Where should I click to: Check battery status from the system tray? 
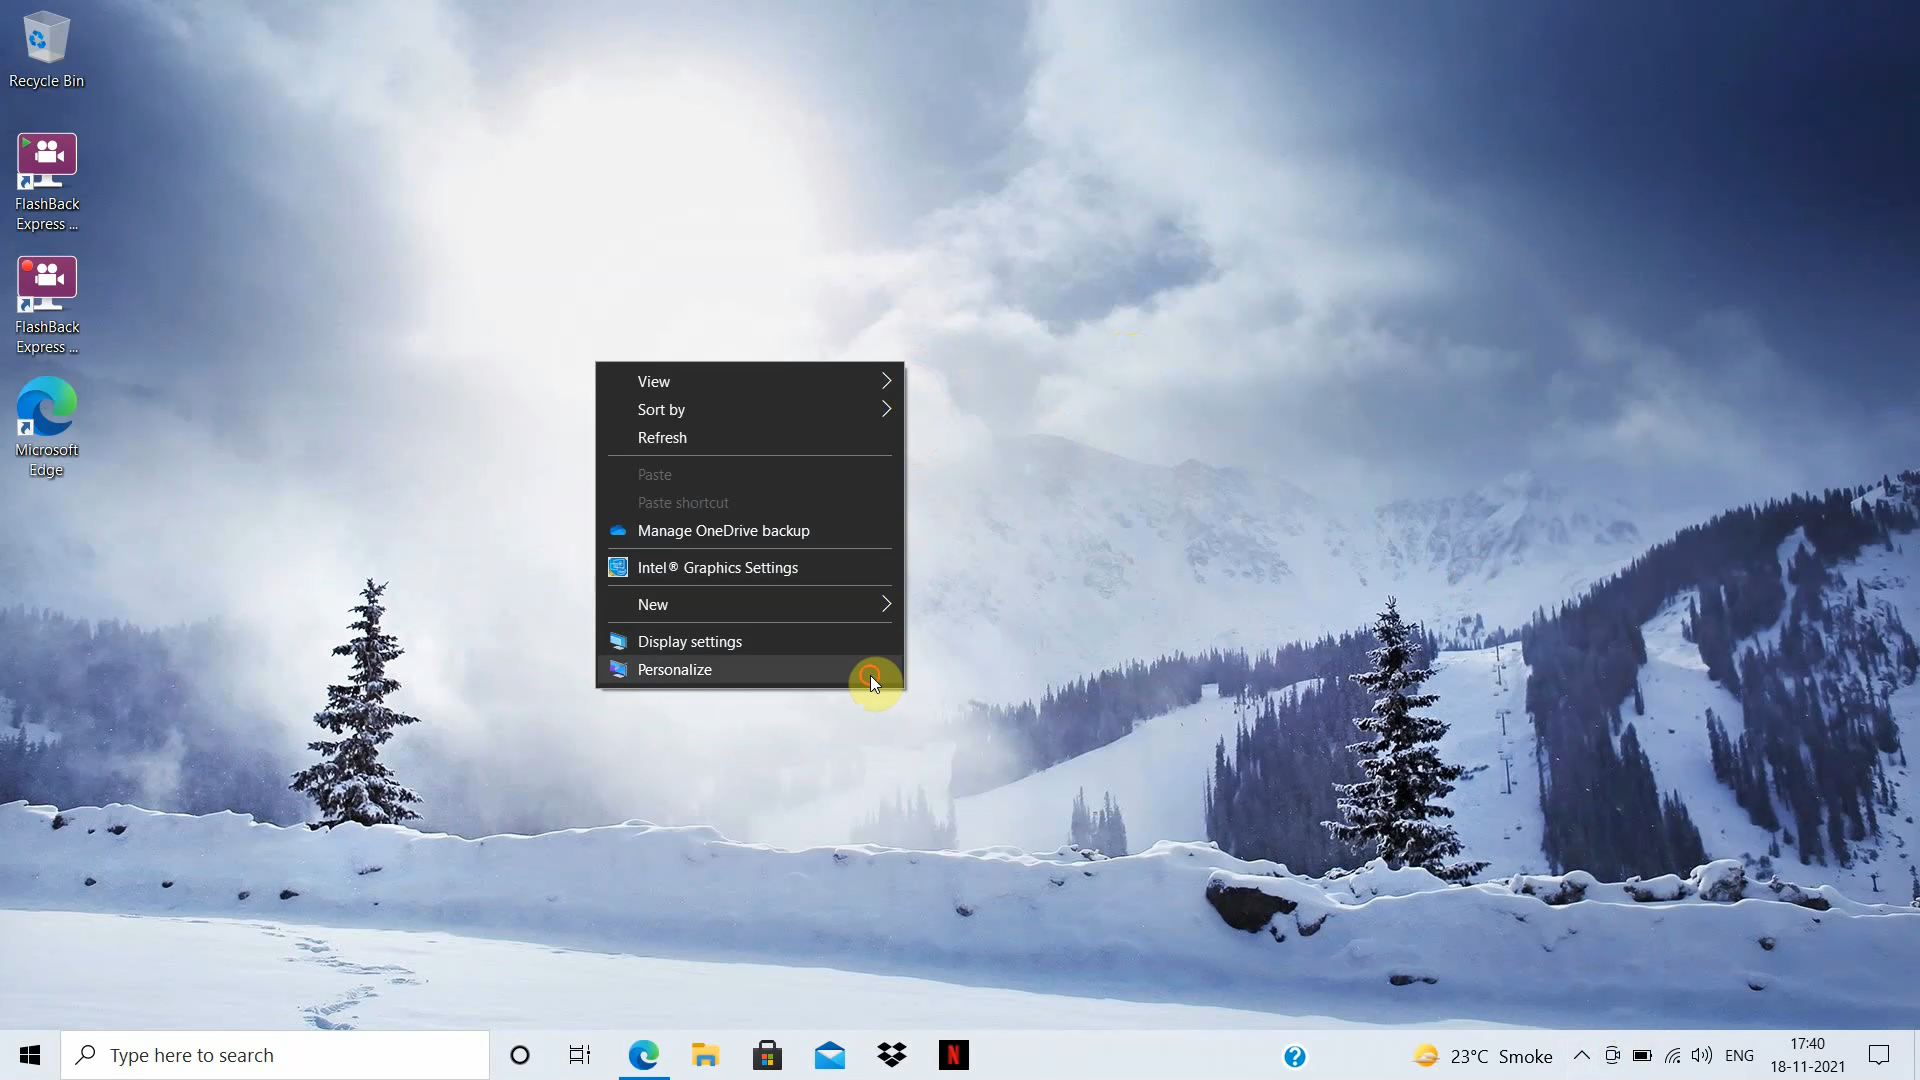coord(1643,1055)
